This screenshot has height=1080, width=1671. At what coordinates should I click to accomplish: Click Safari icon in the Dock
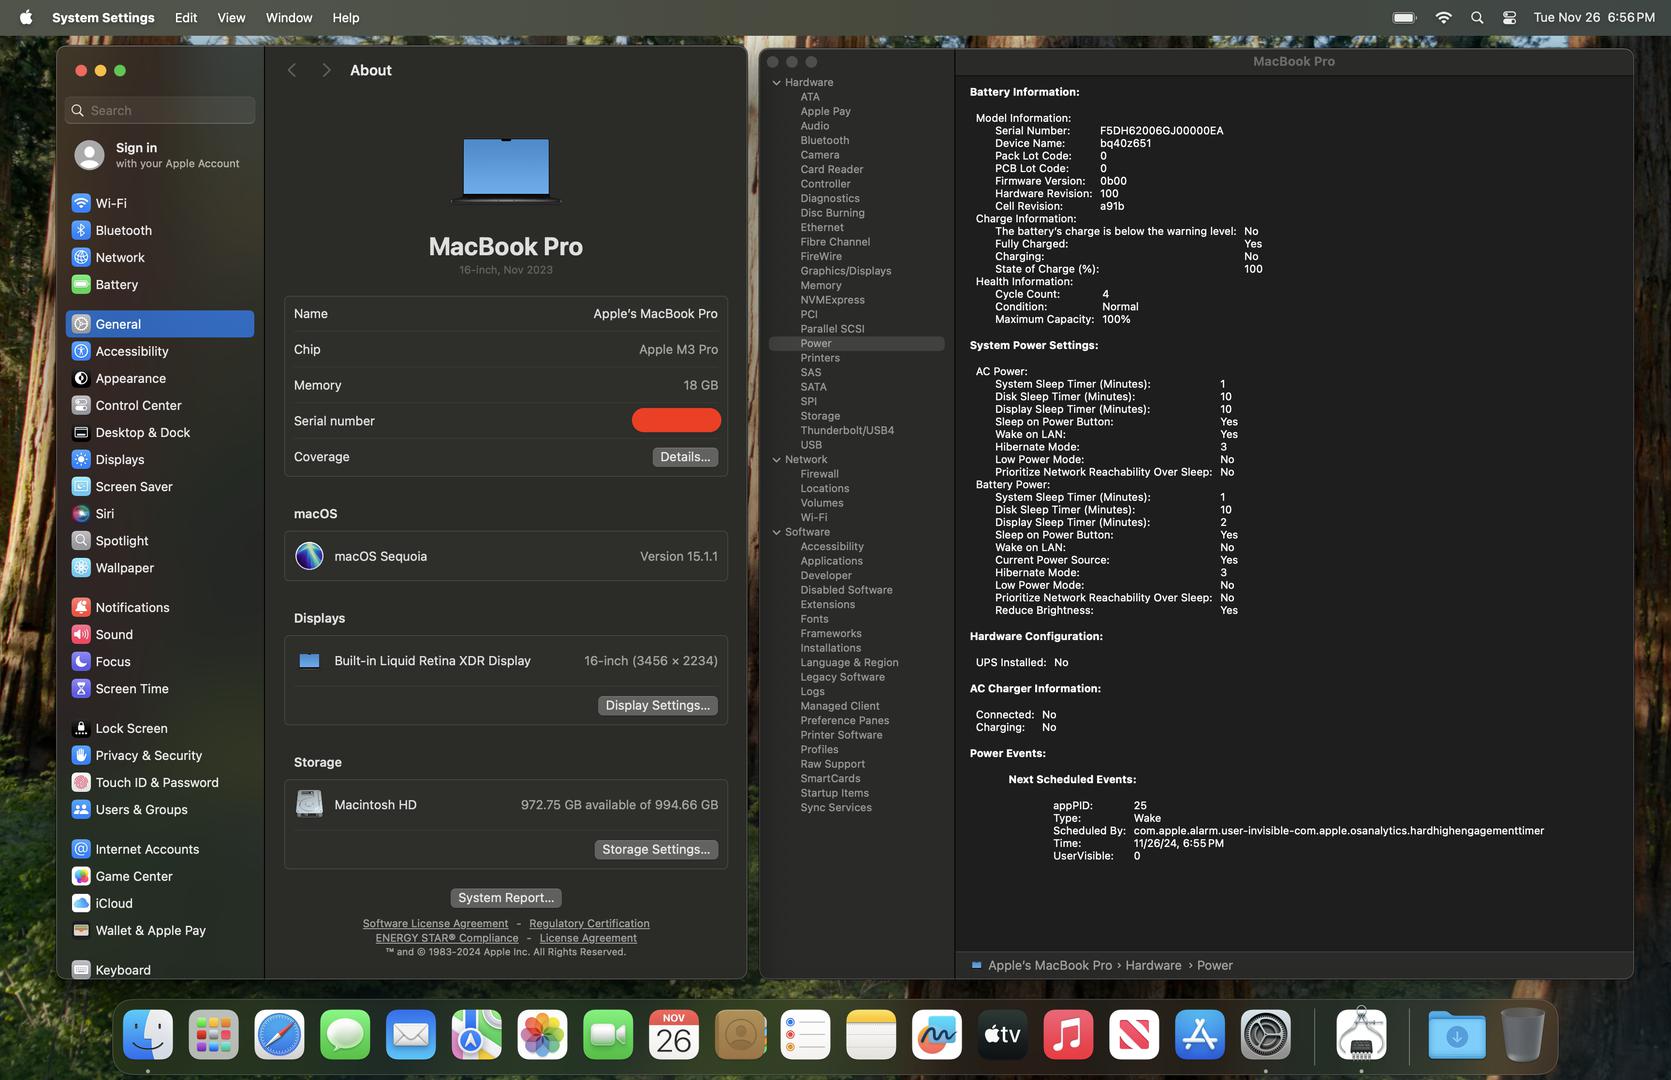tap(279, 1035)
